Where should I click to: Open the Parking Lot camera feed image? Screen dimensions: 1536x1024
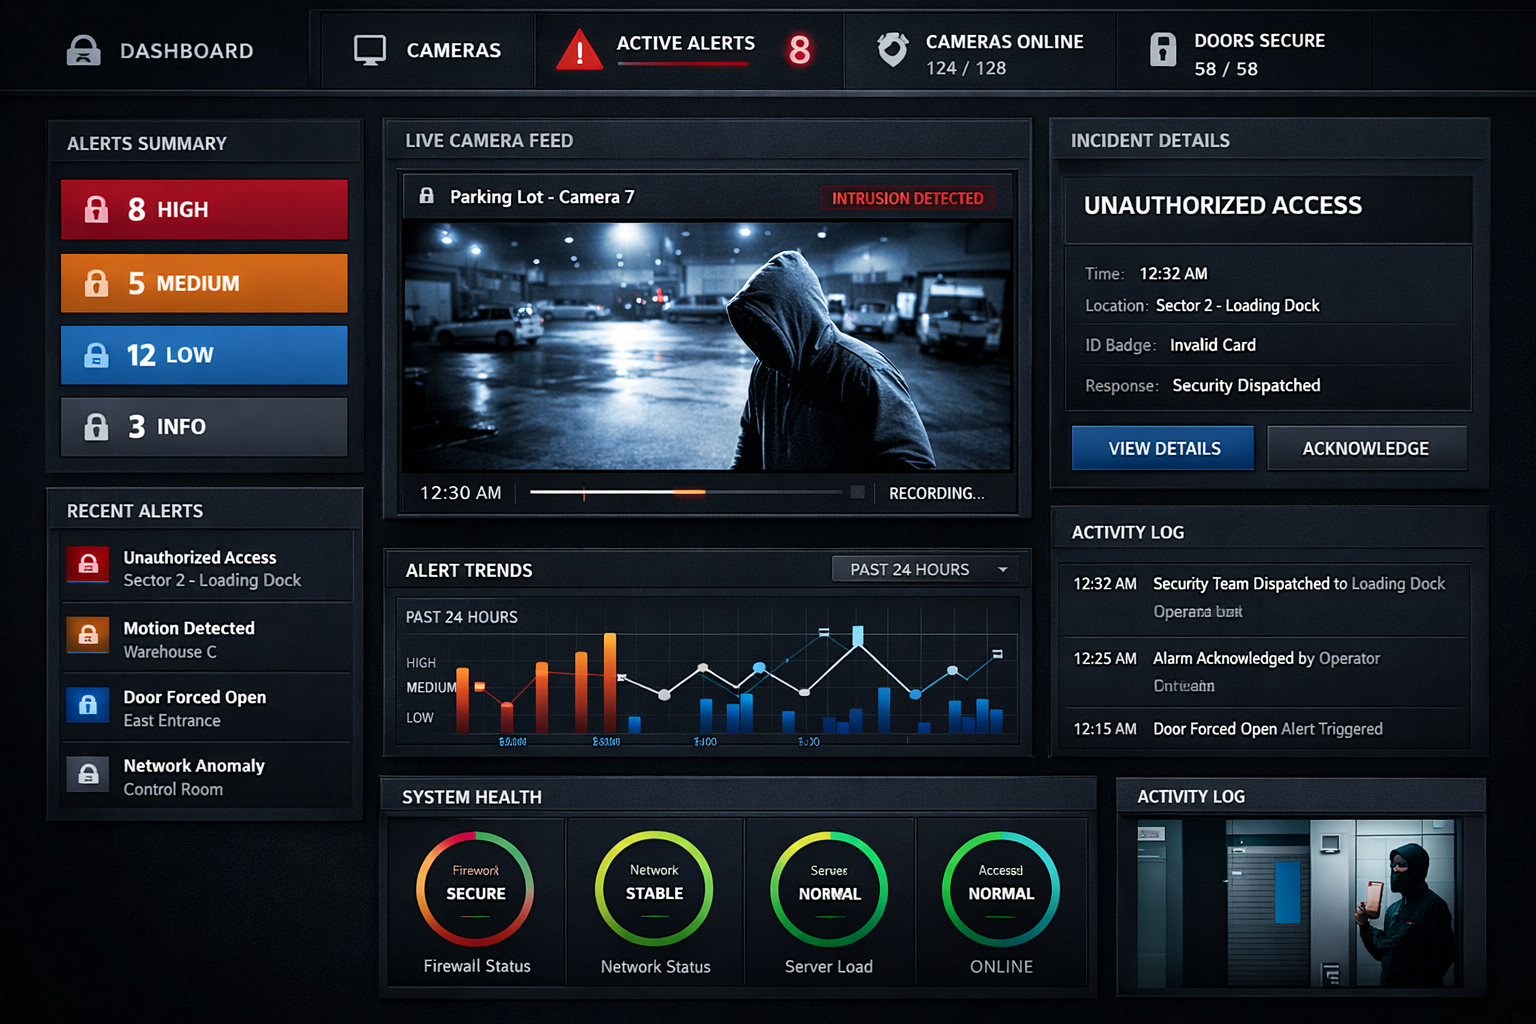(707, 346)
